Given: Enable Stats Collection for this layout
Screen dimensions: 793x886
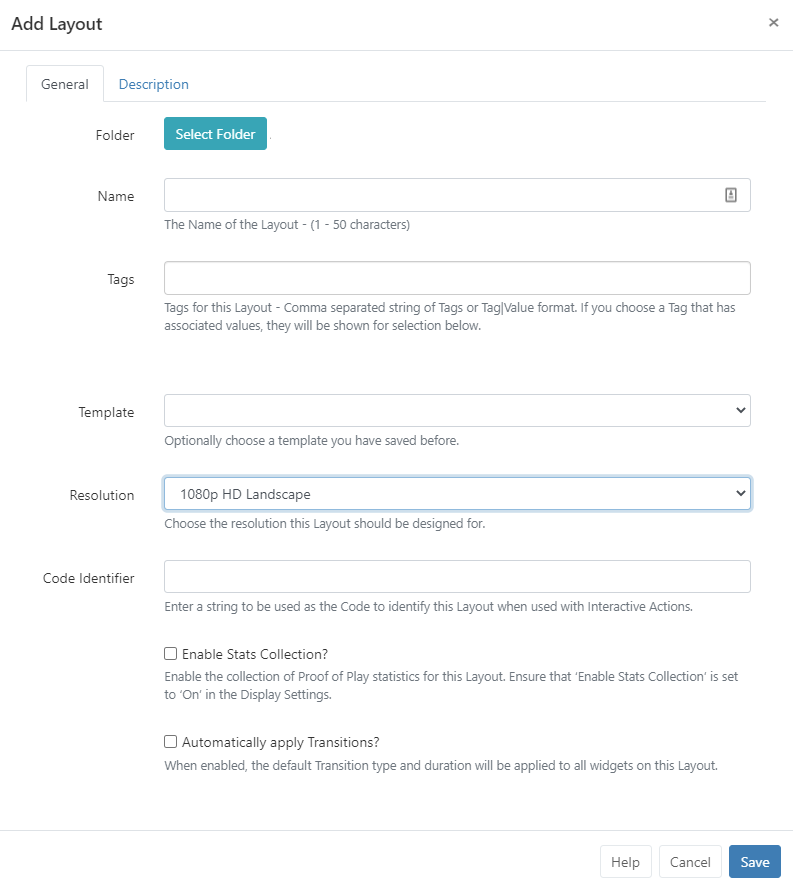Looking at the screenshot, I should (x=171, y=653).
